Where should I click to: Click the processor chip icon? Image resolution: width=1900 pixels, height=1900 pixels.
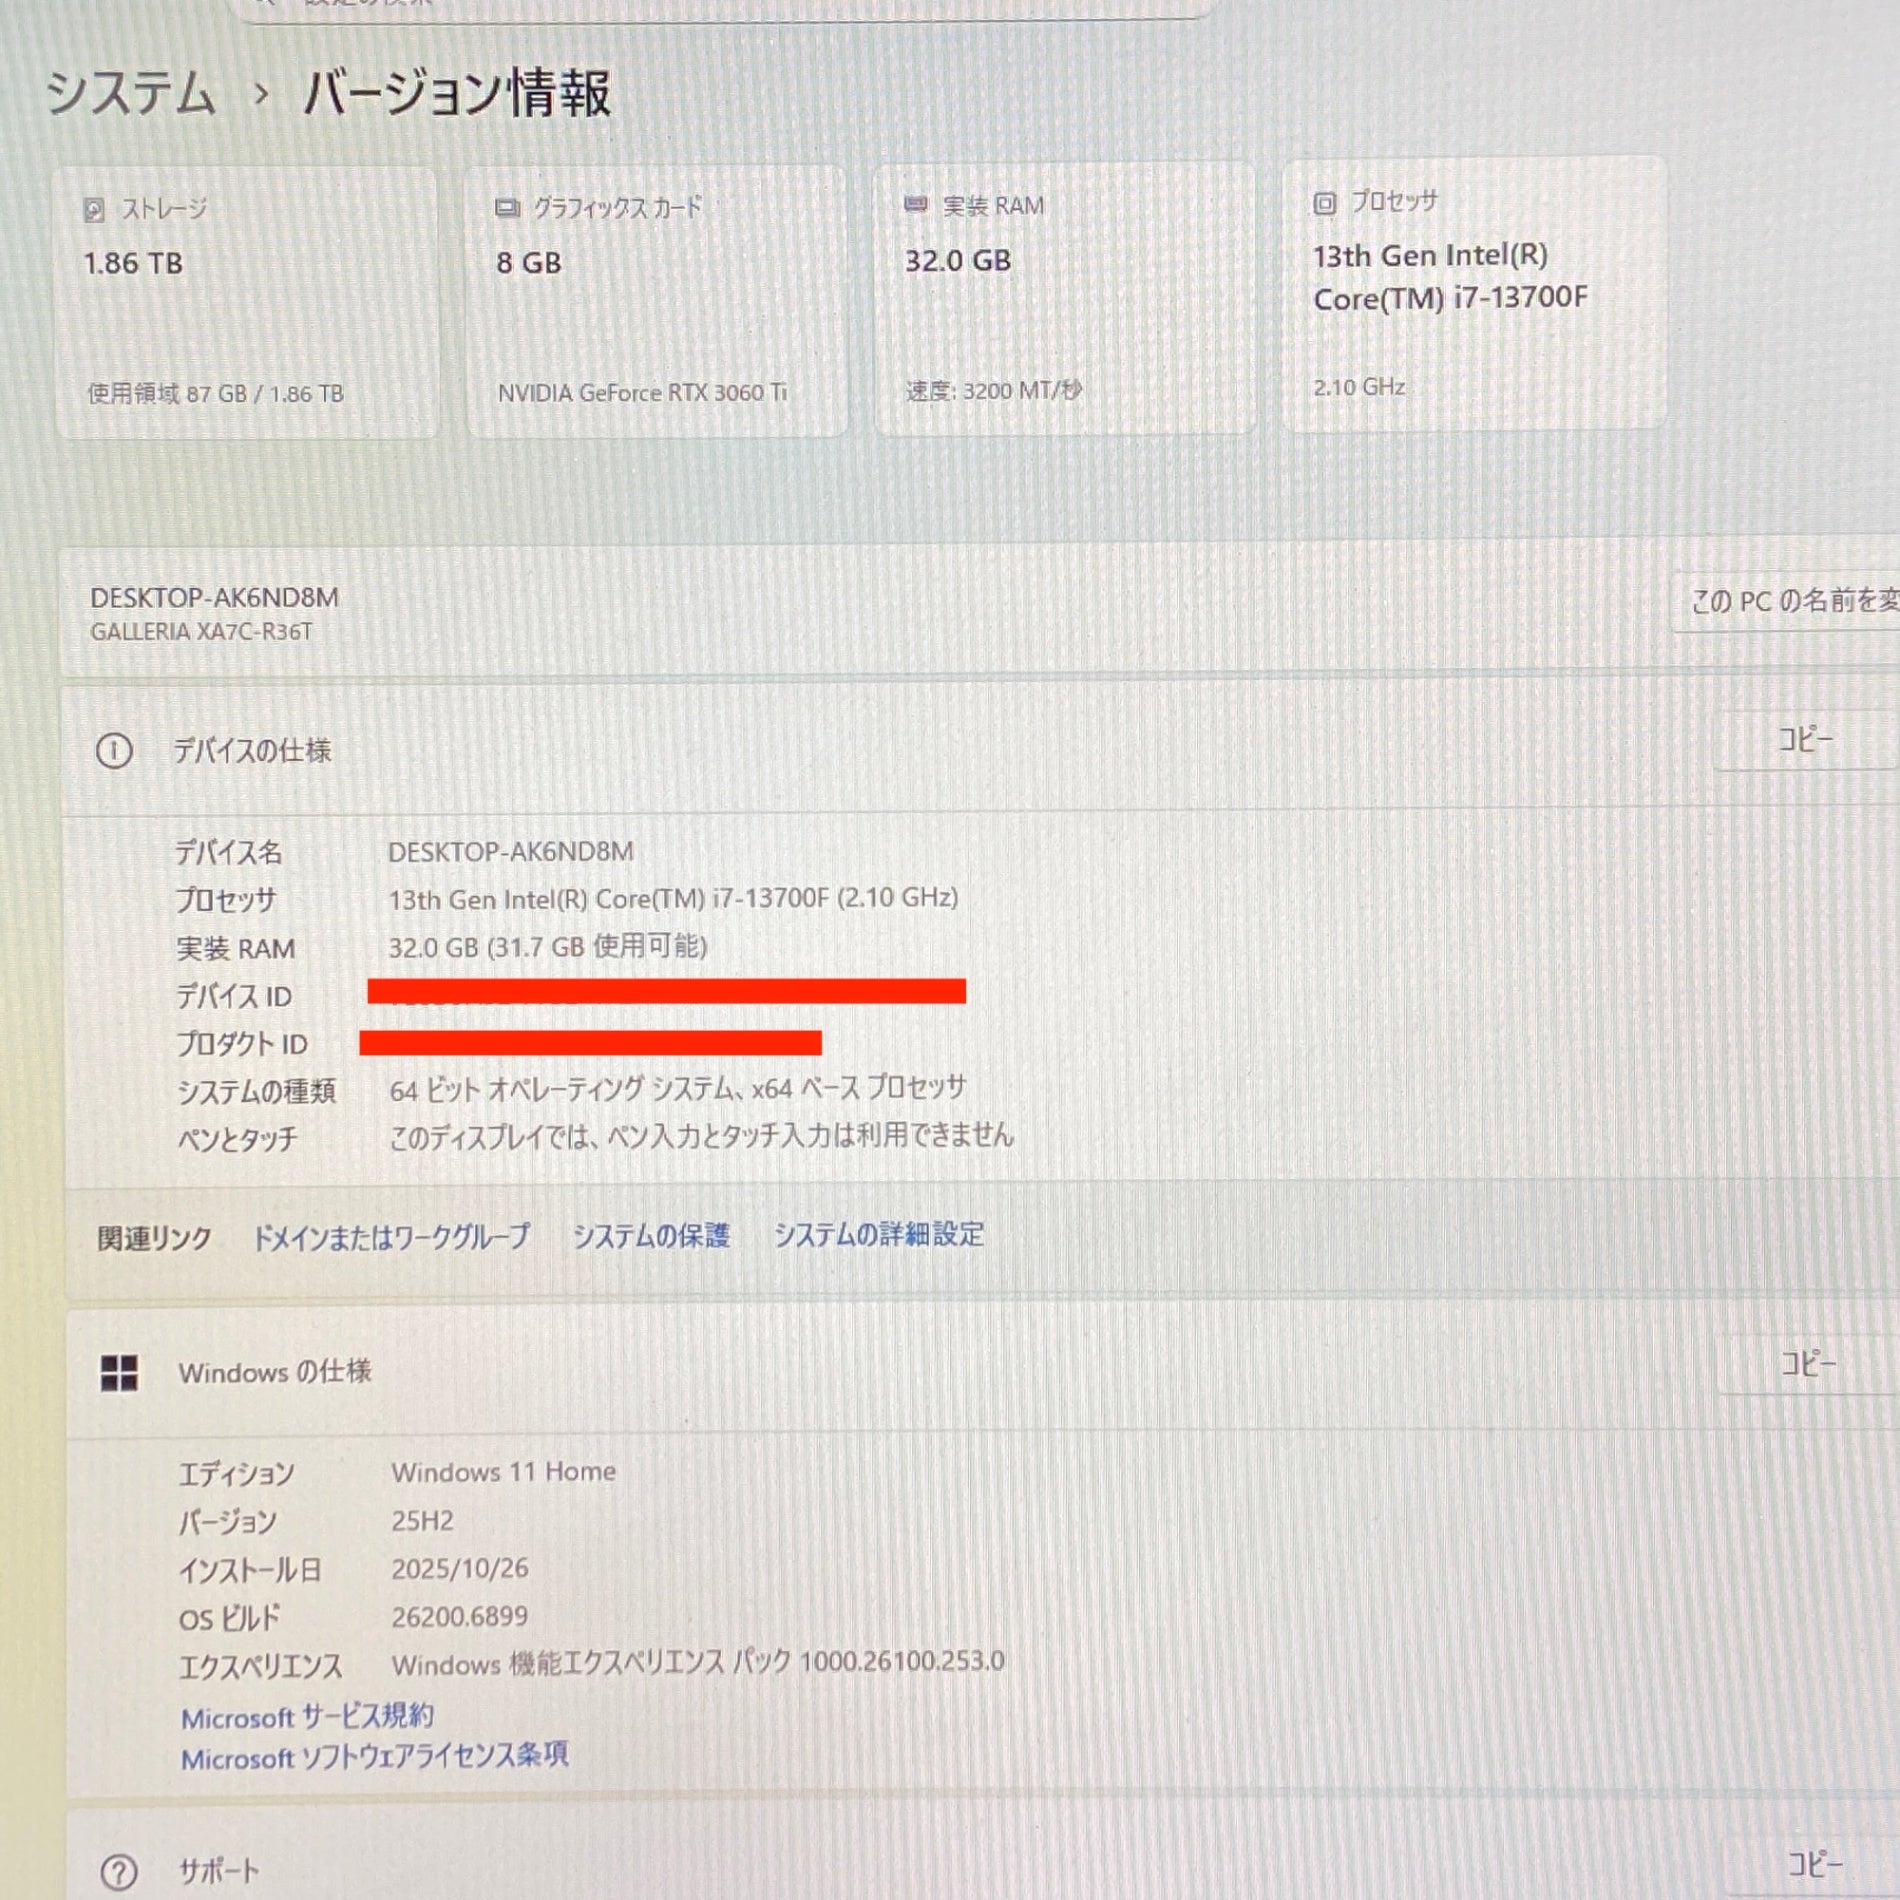[x=1324, y=203]
